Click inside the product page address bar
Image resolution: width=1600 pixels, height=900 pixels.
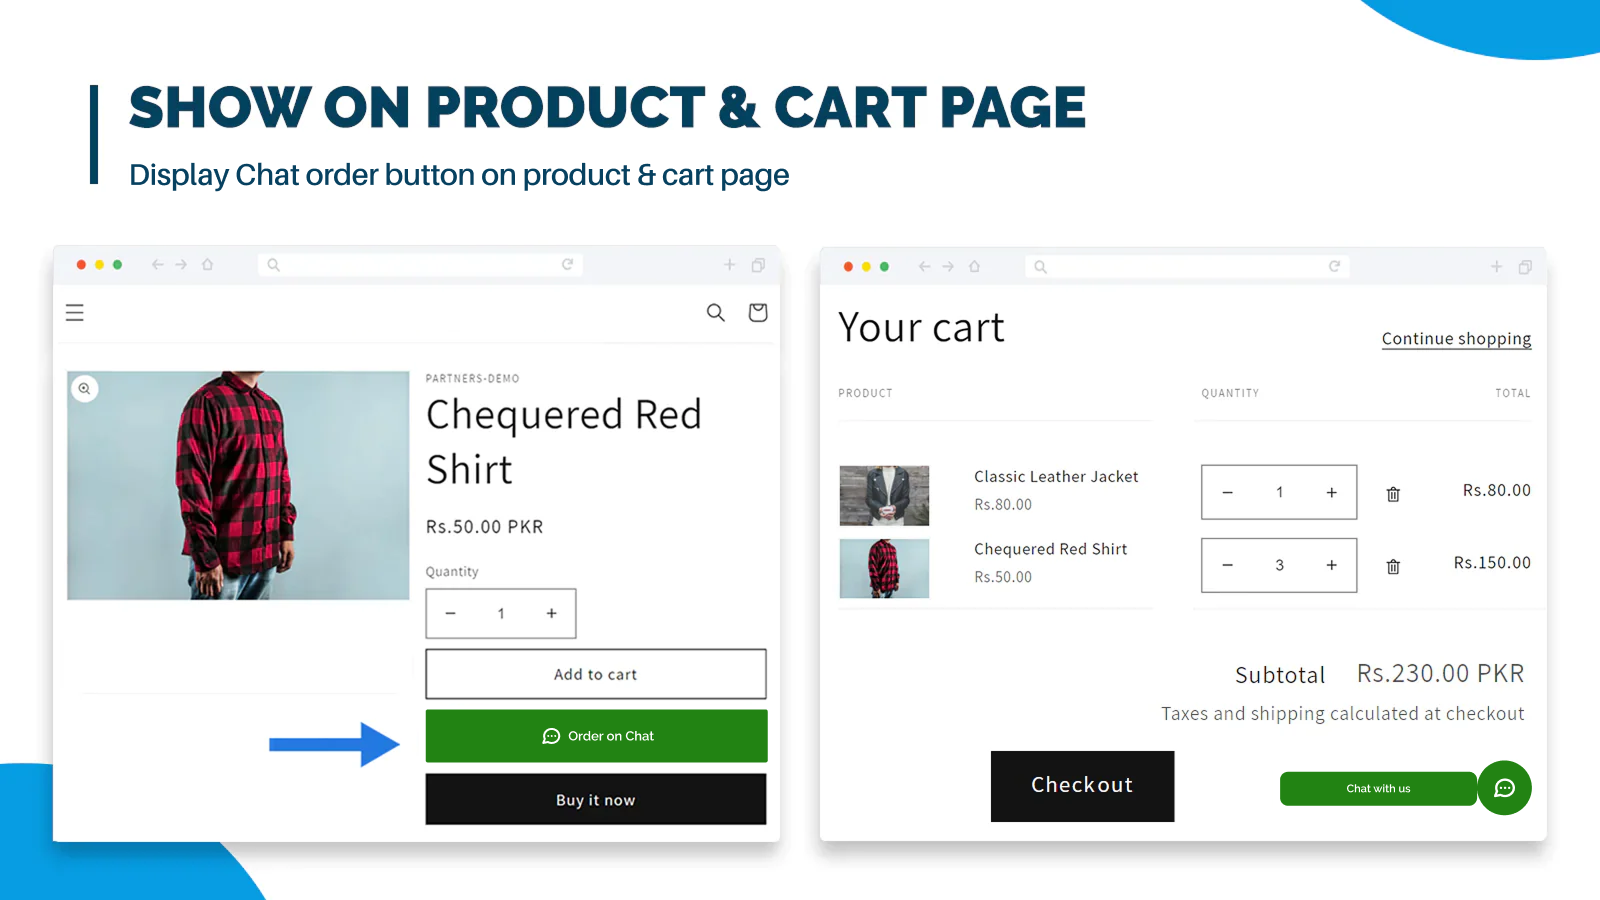coord(420,264)
